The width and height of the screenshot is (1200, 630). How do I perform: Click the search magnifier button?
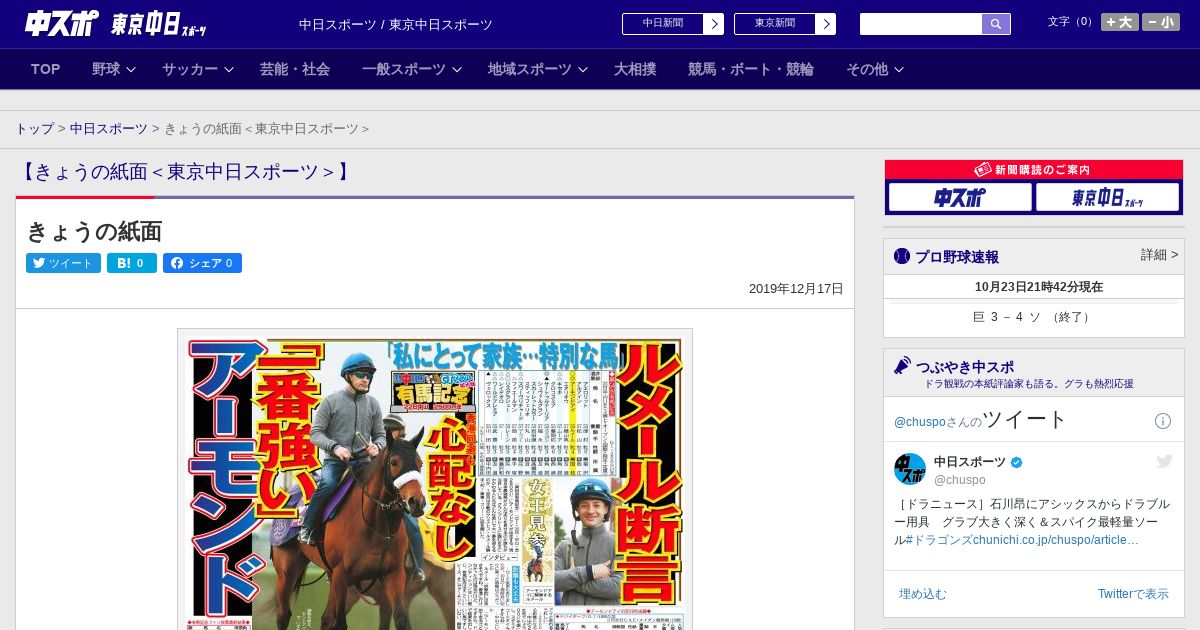[996, 24]
